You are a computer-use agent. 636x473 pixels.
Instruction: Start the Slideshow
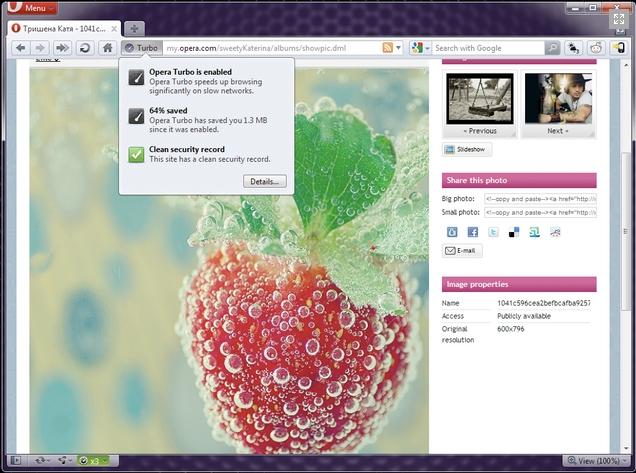pos(467,149)
